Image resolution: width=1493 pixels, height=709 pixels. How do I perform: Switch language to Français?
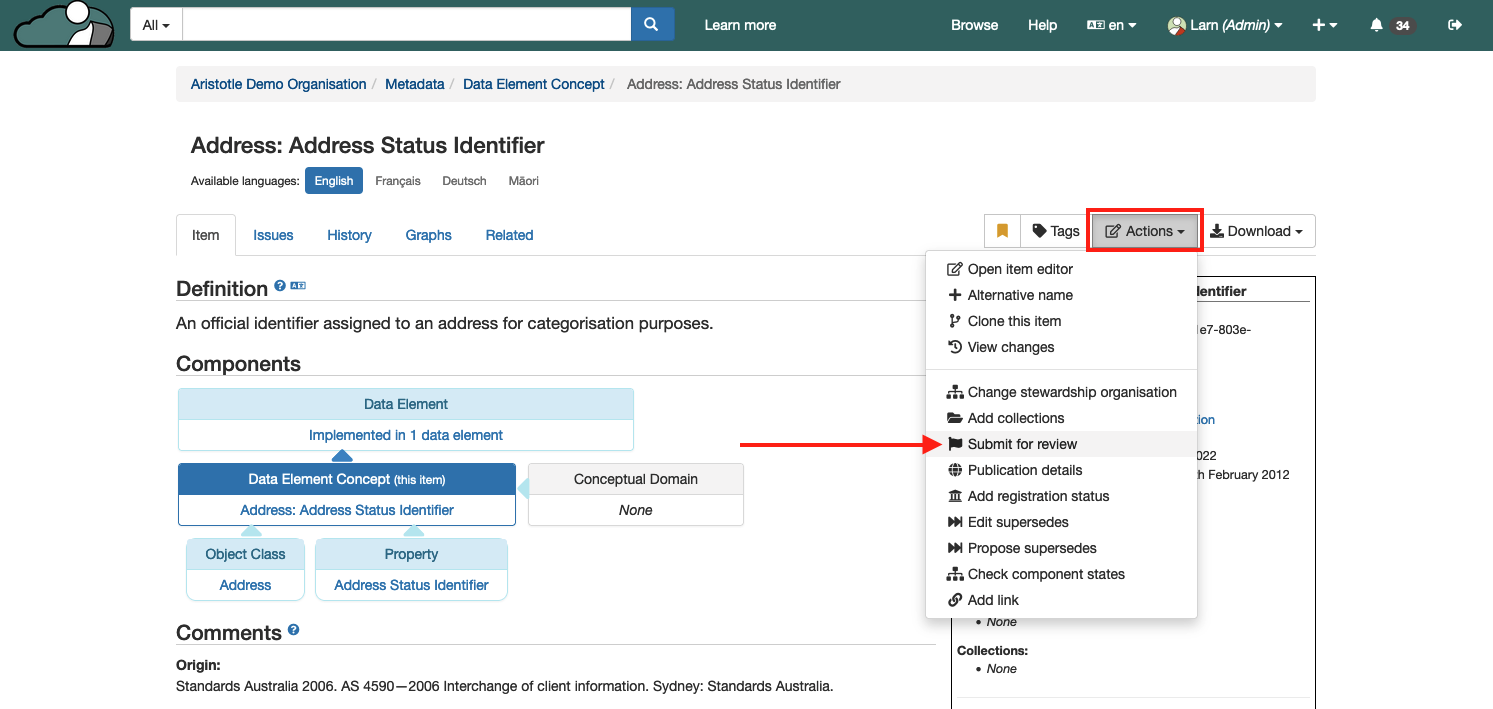pyautogui.click(x=398, y=181)
